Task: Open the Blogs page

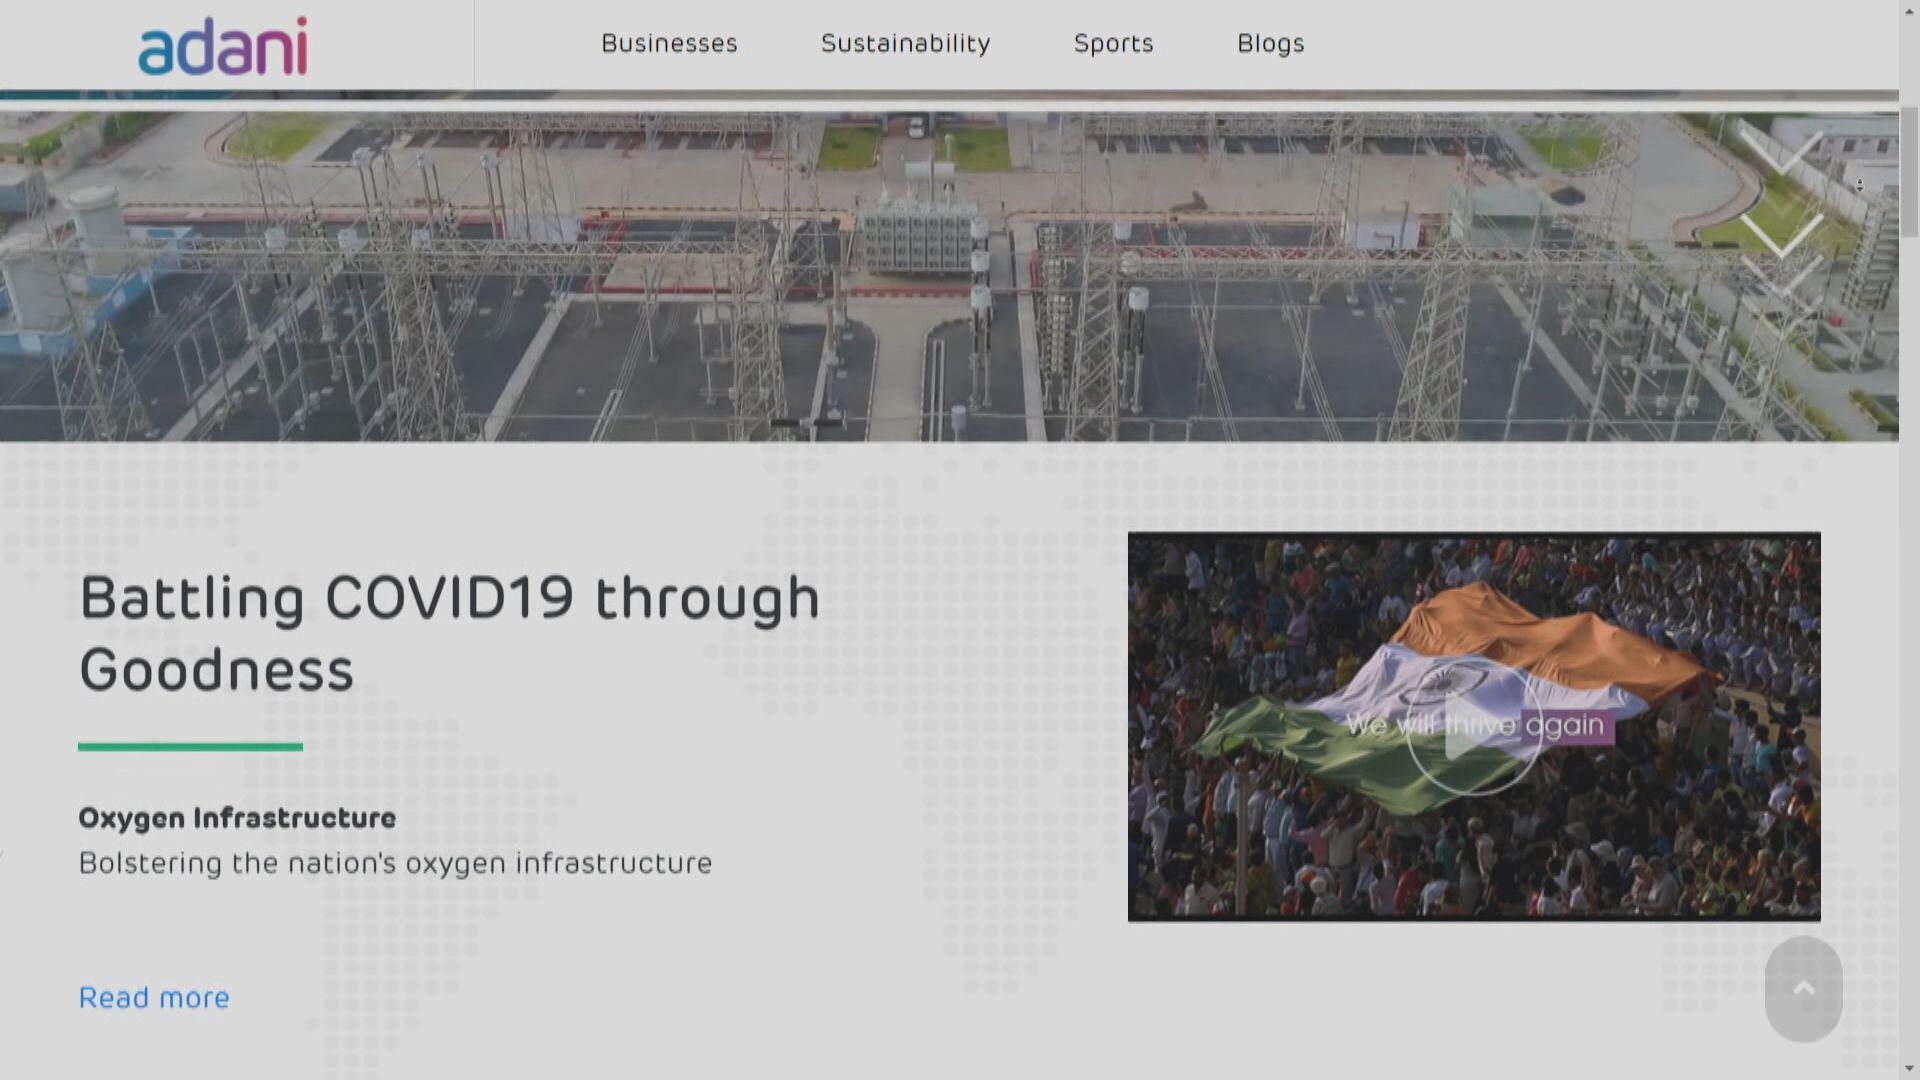Action: tap(1270, 44)
